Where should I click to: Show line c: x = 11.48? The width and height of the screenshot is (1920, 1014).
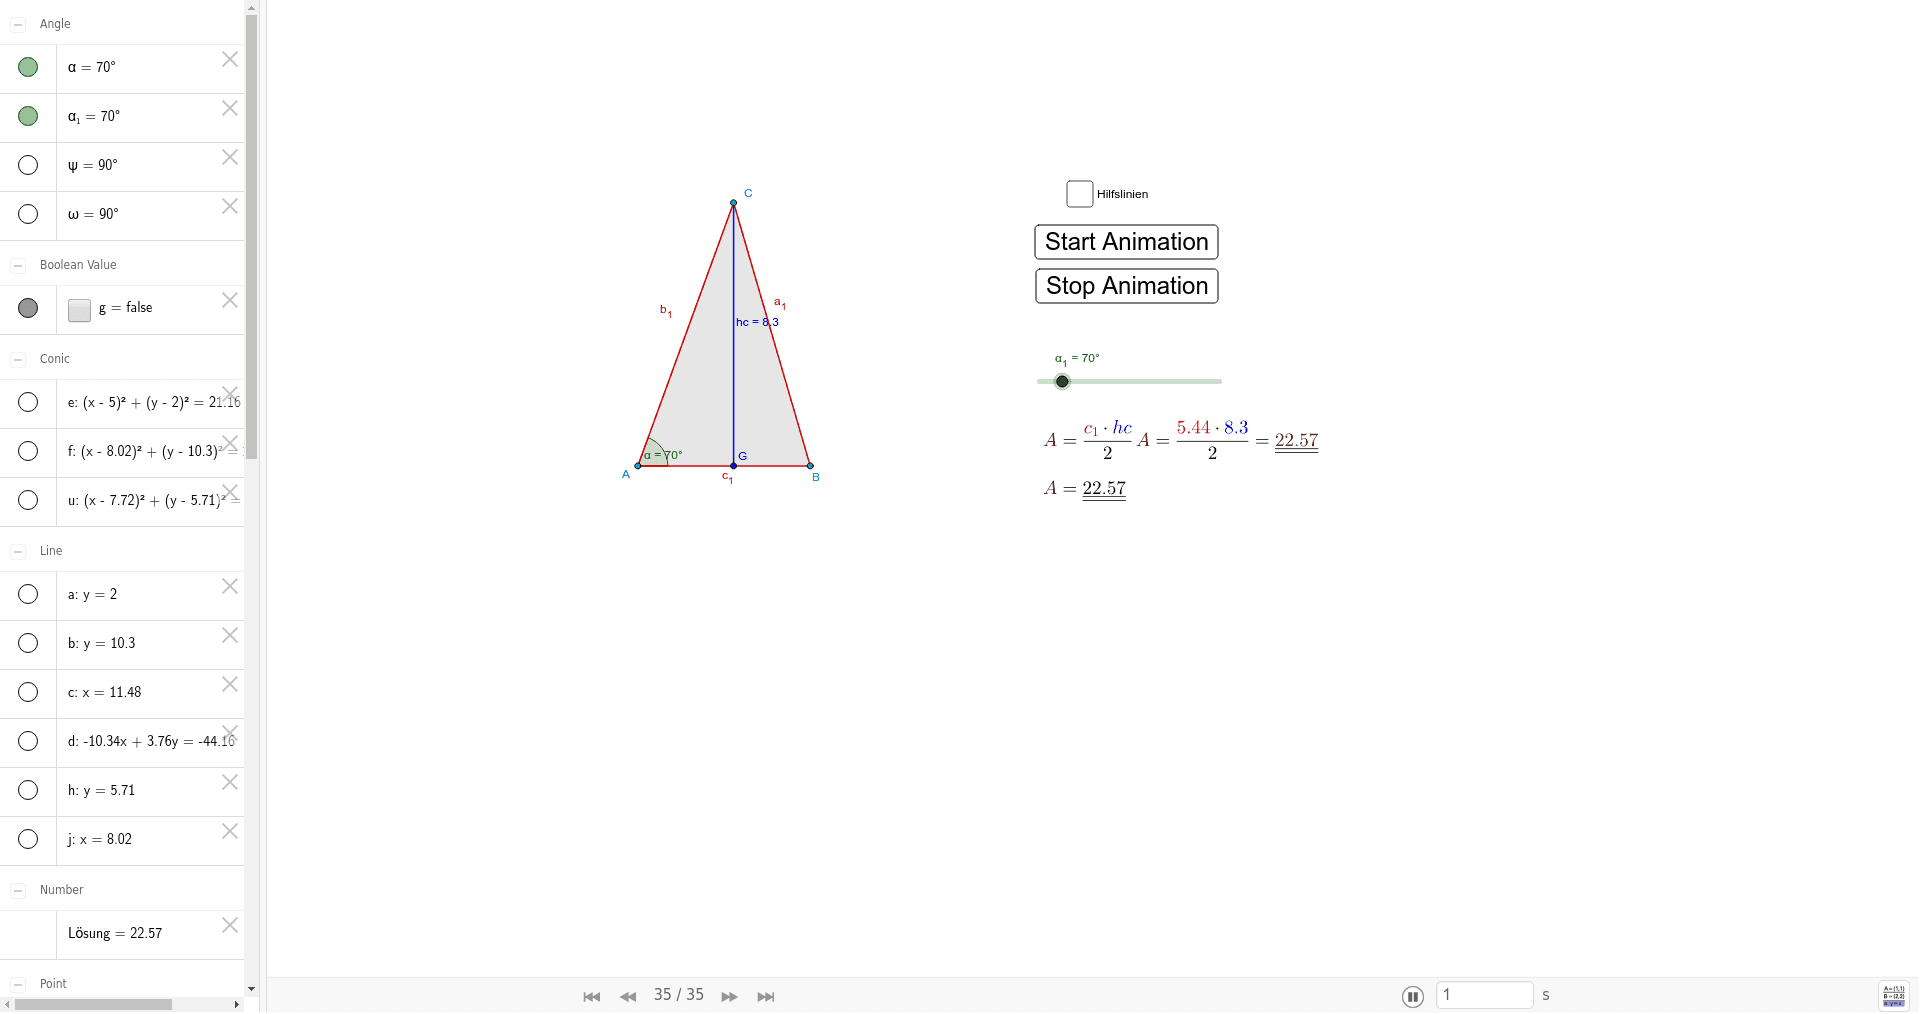tap(28, 692)
